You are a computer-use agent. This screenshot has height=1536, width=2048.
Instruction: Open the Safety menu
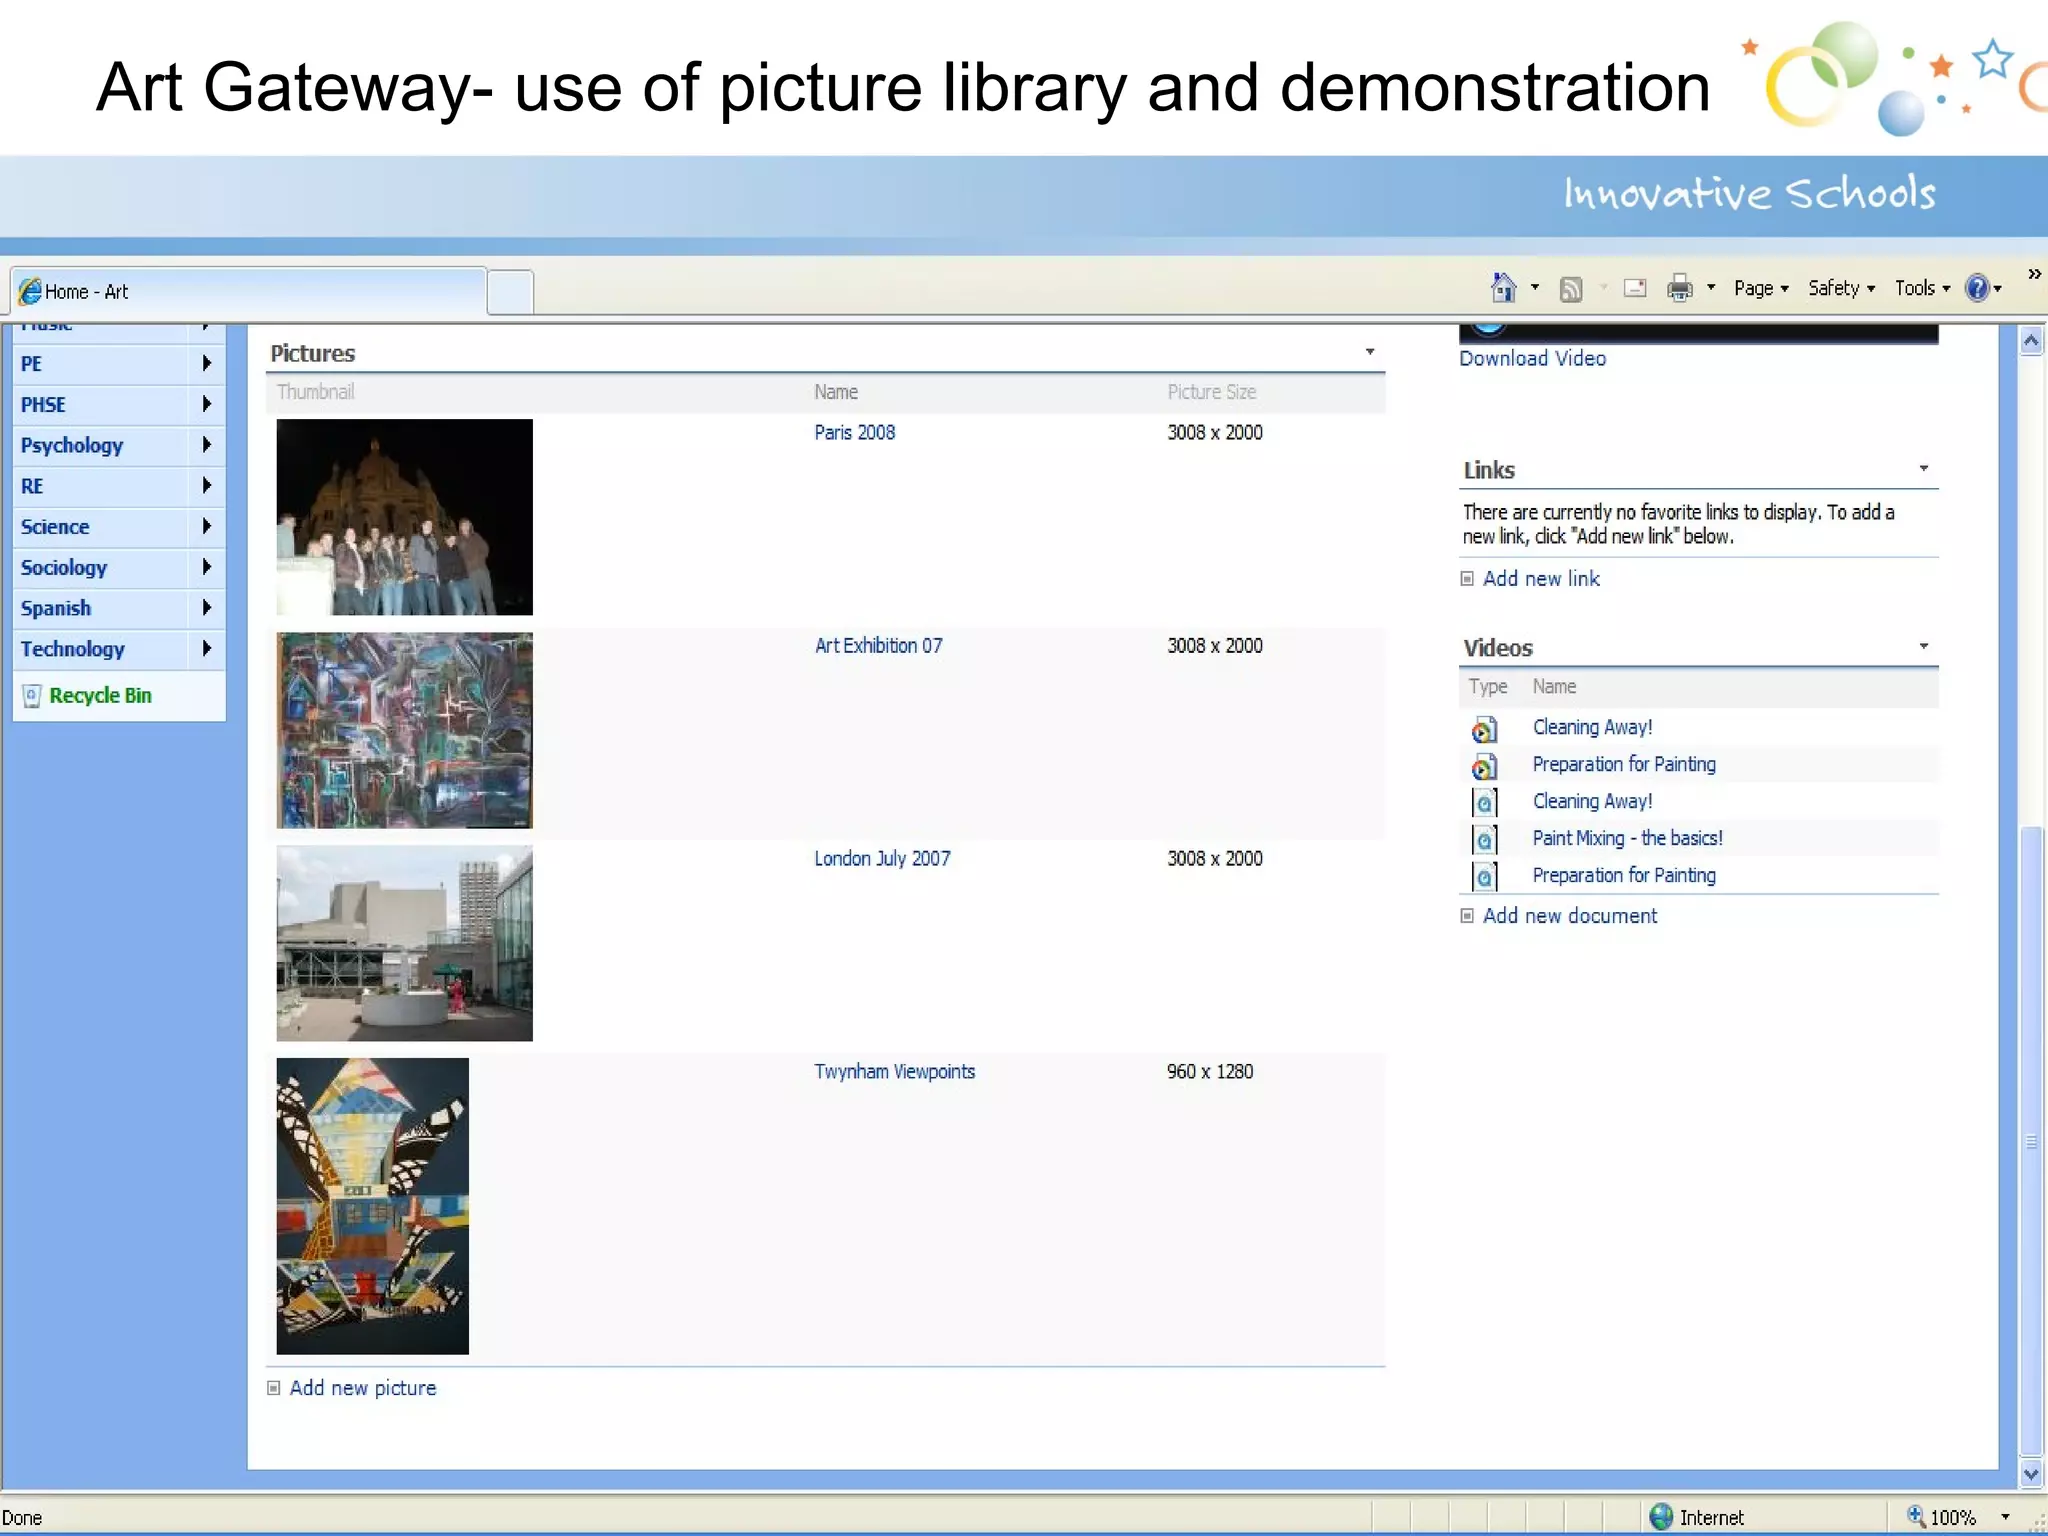point(1841,288)
